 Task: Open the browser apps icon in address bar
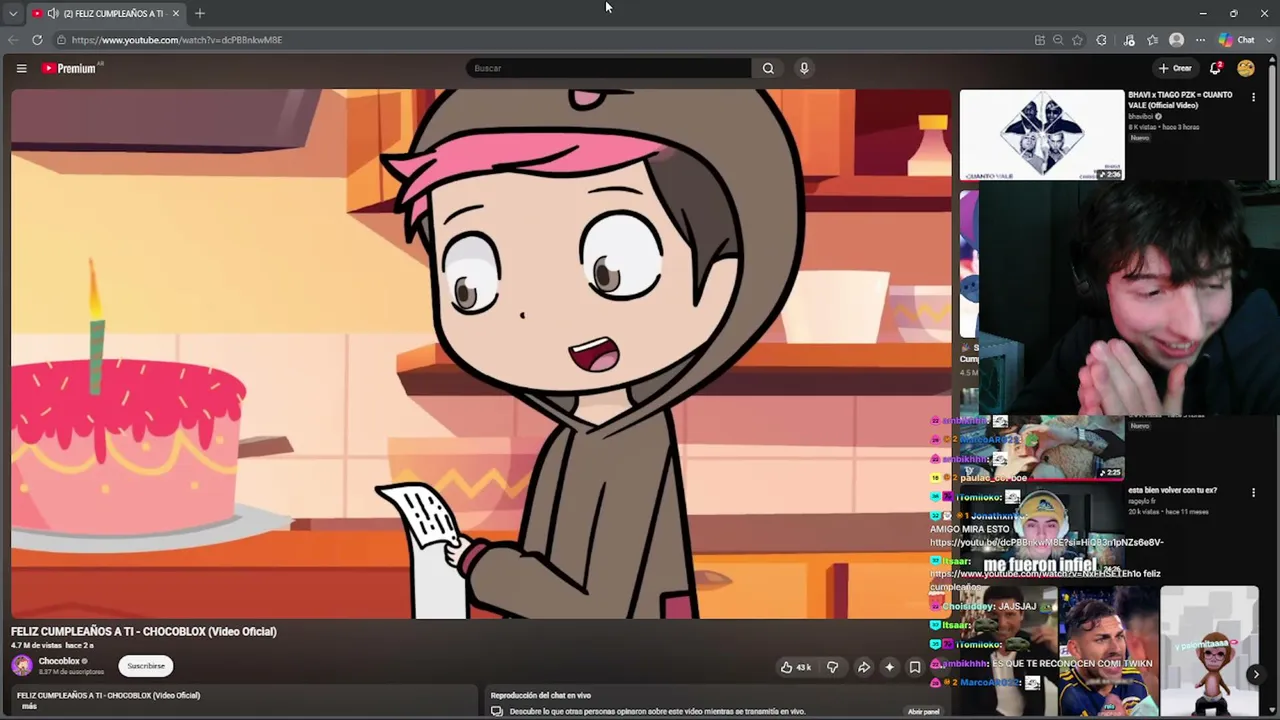(1040, 40)
